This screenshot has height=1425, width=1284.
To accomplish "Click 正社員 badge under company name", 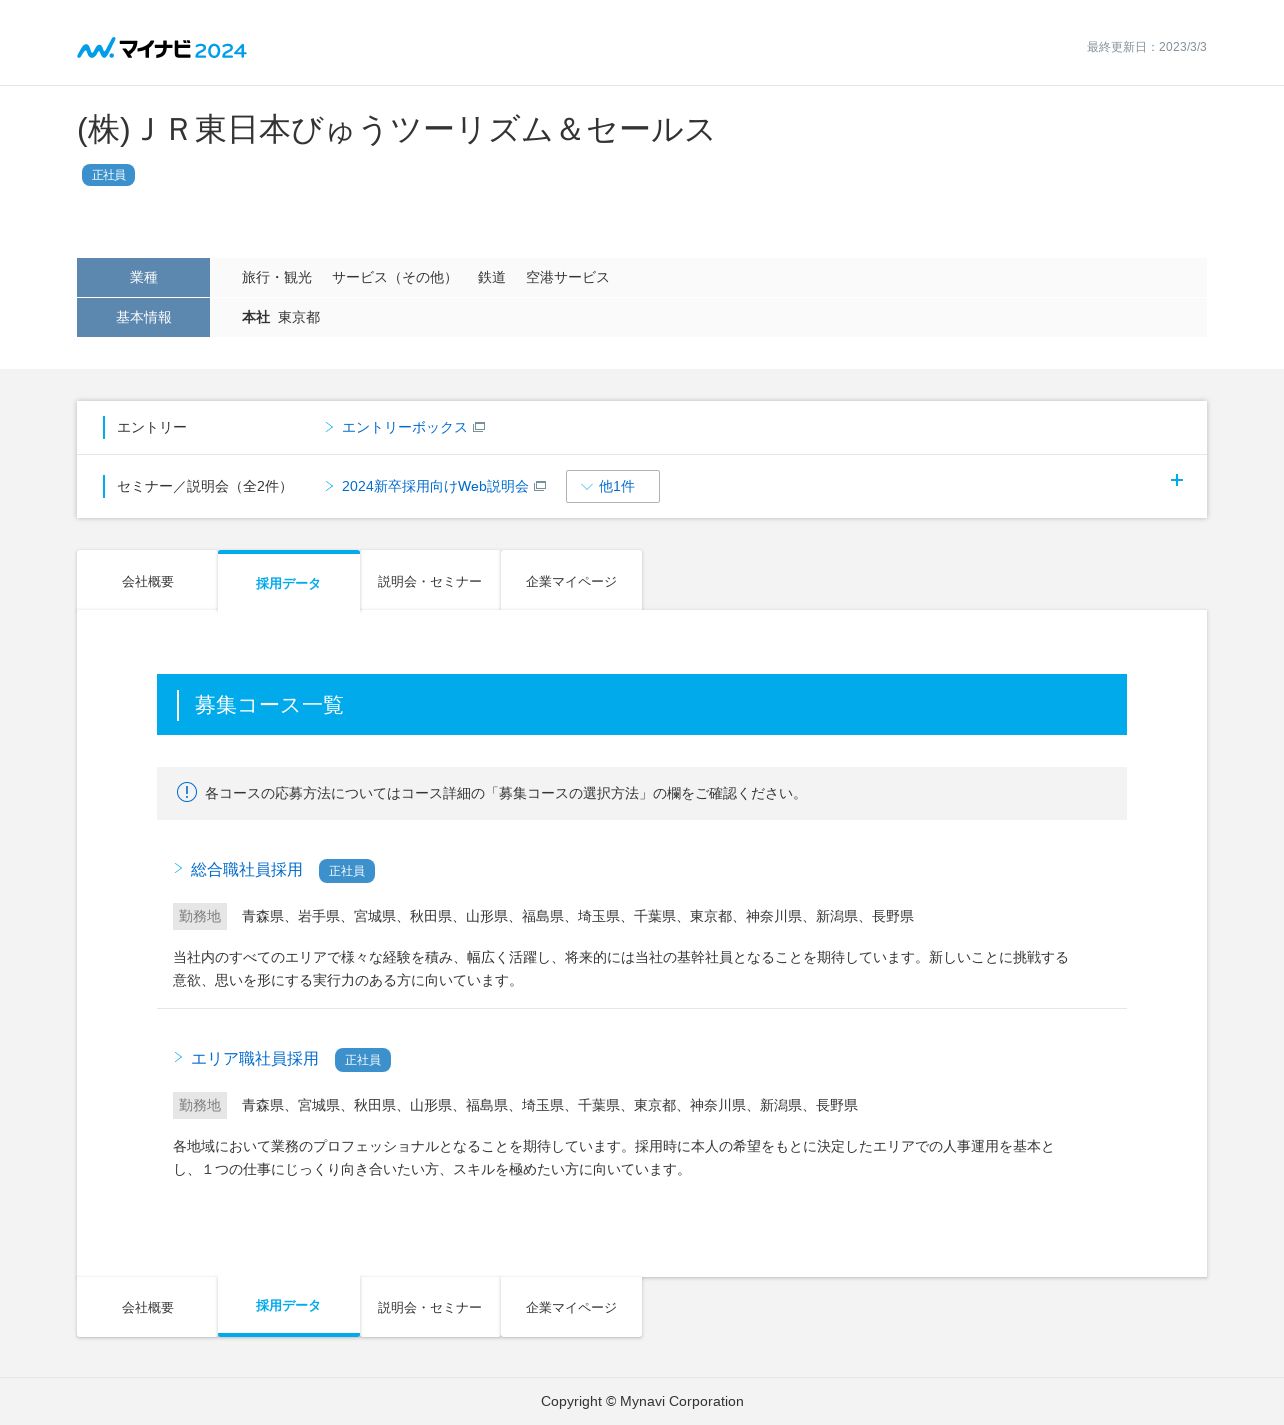I will (x=108, y=175).
